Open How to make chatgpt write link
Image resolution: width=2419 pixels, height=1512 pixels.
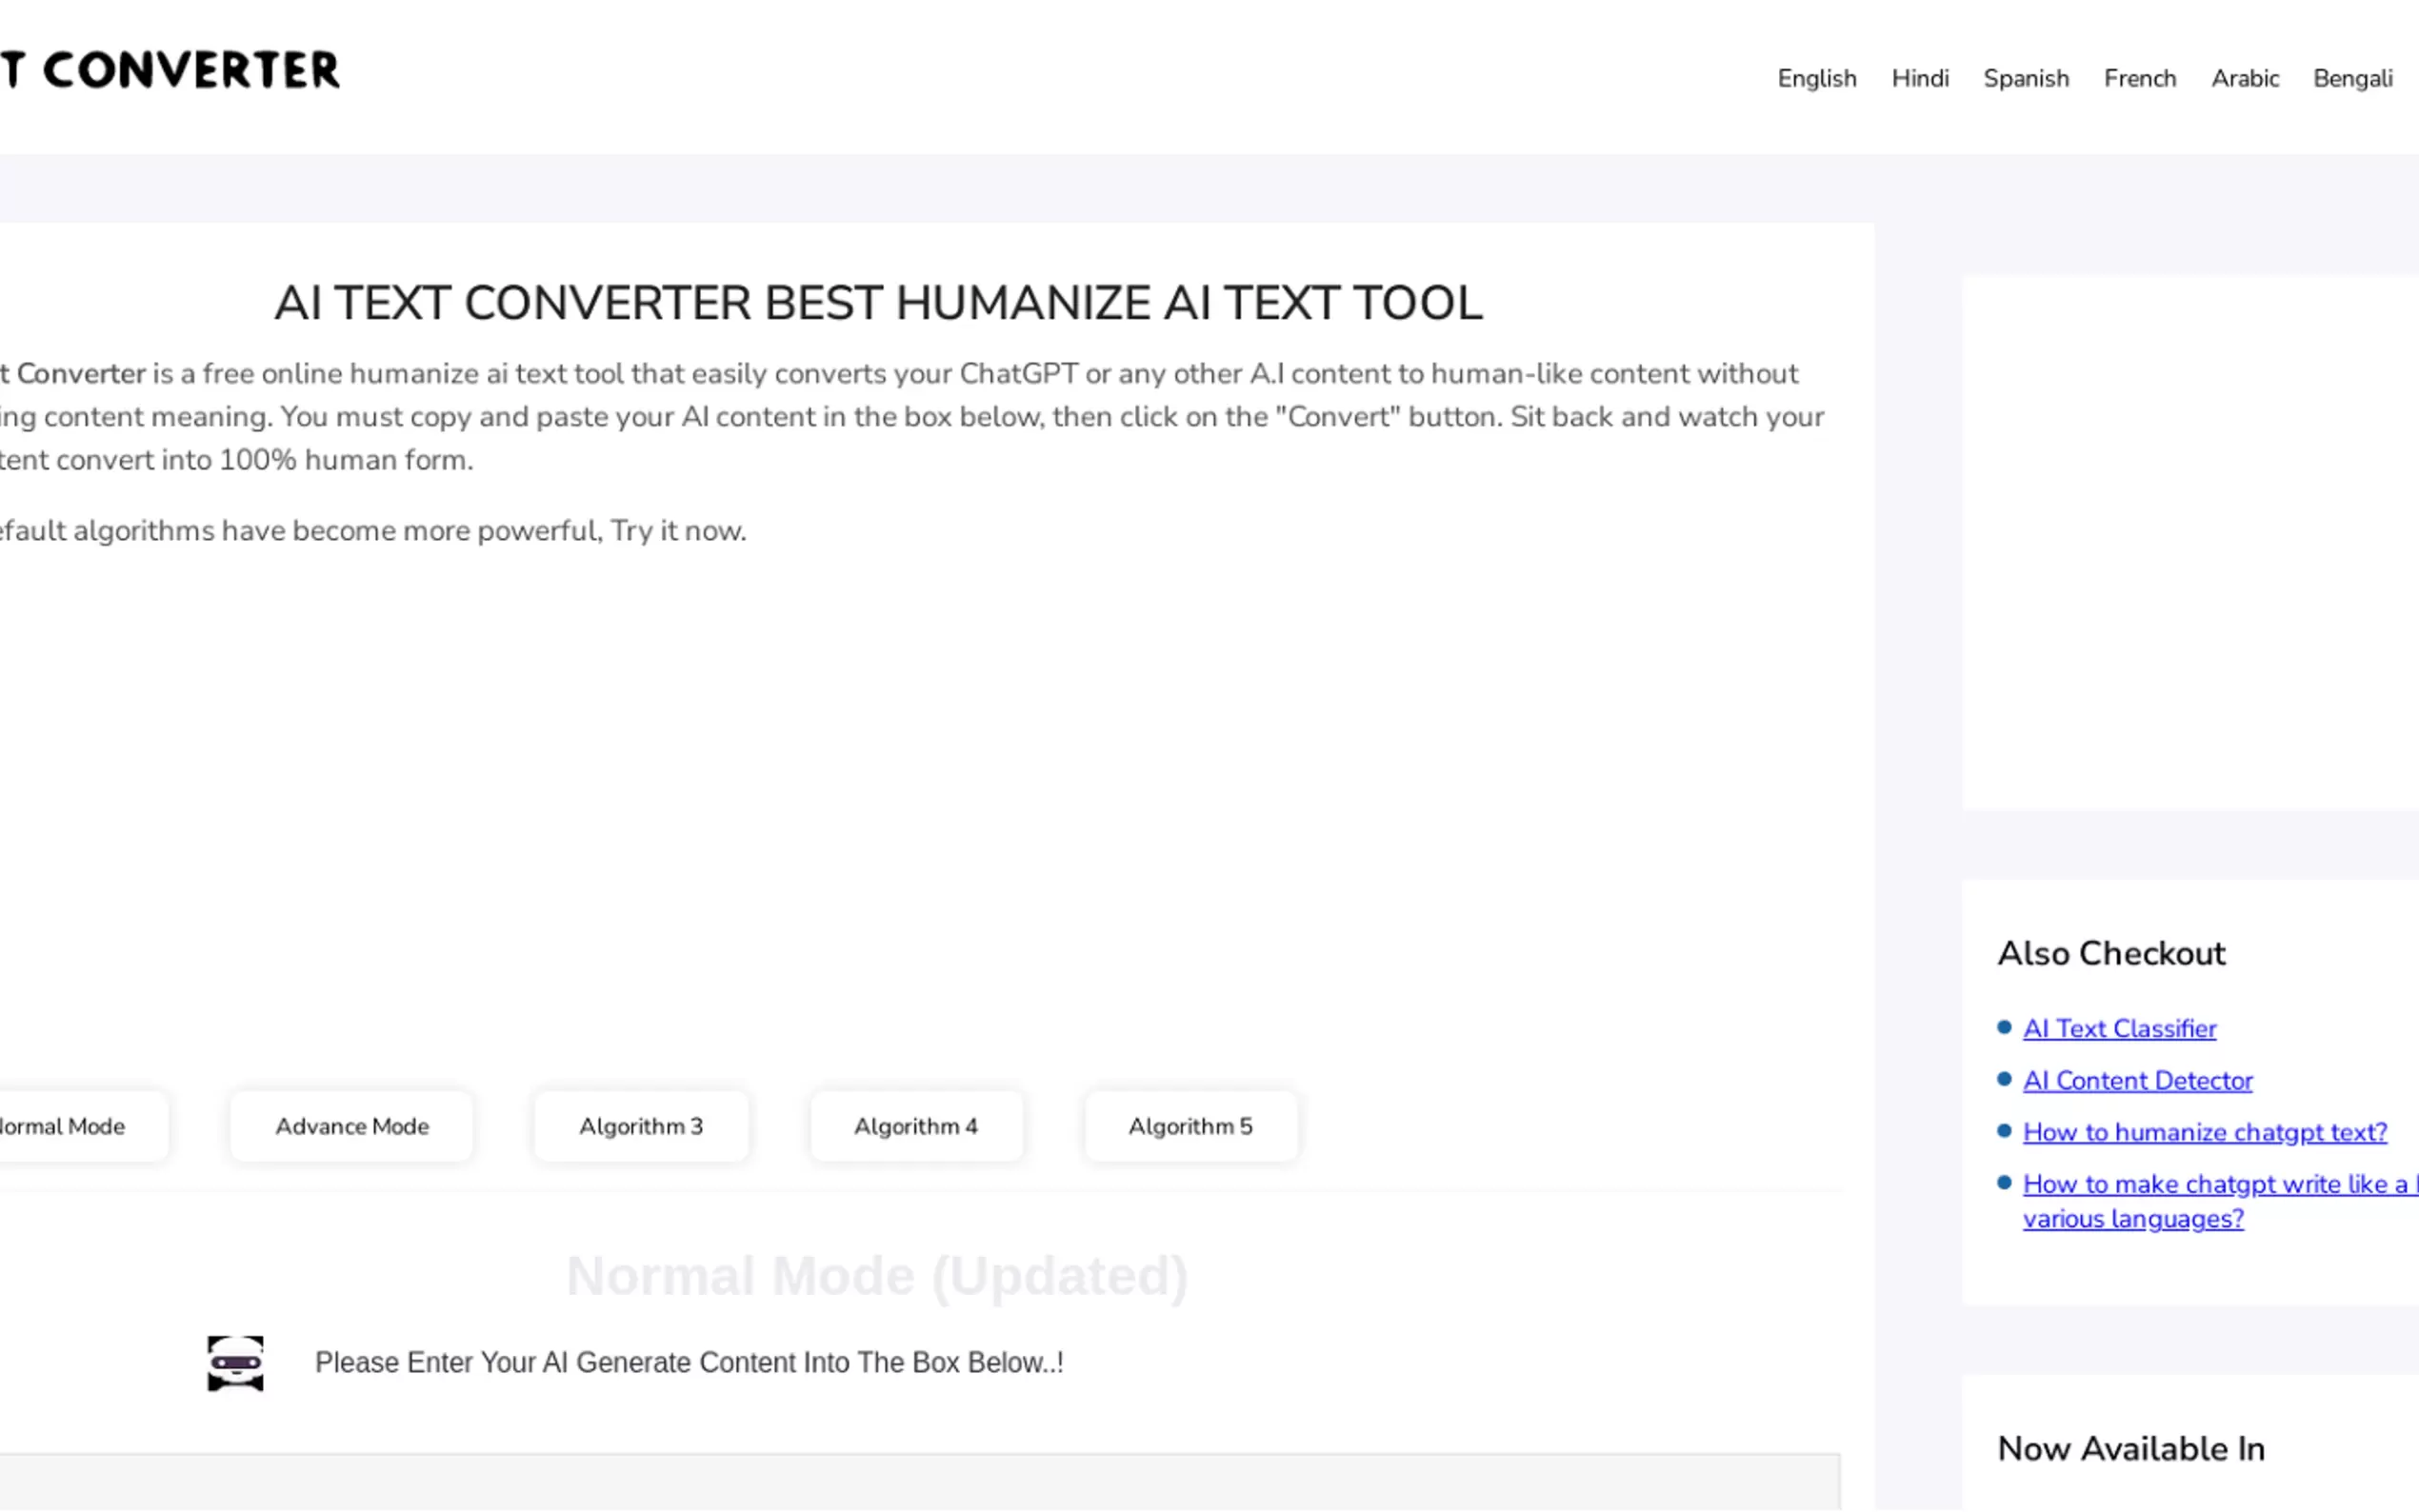2214,1184
